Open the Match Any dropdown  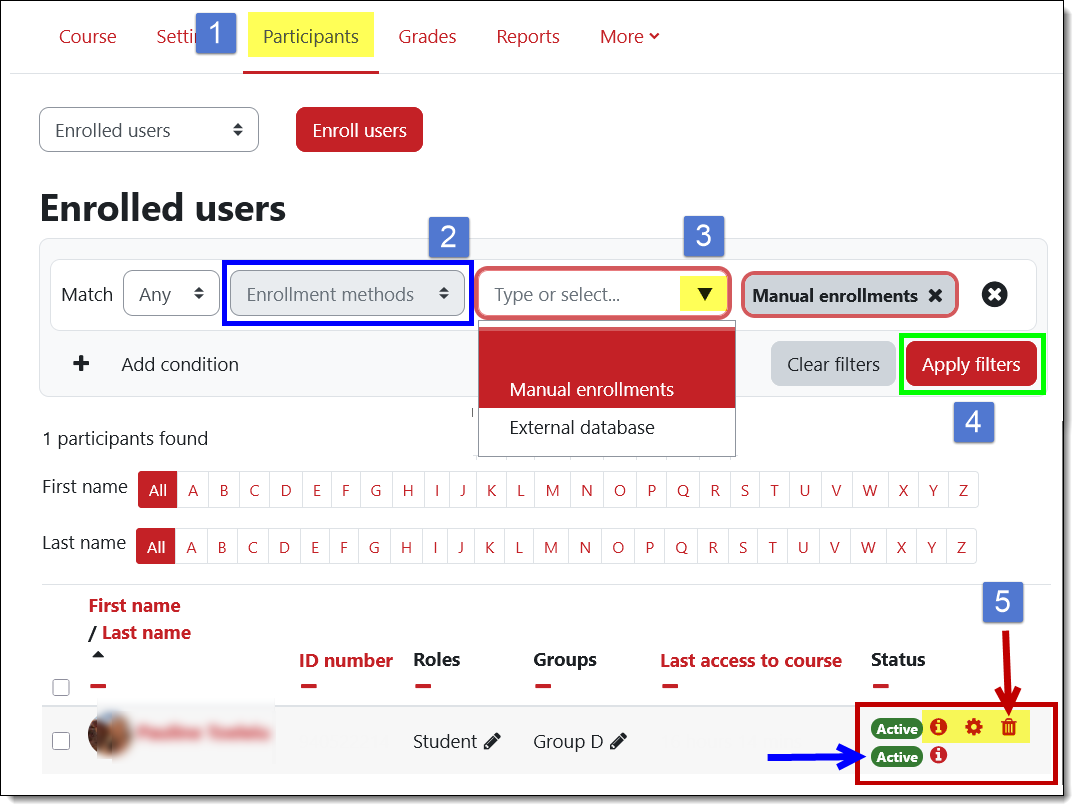click(x=171, y=294)
